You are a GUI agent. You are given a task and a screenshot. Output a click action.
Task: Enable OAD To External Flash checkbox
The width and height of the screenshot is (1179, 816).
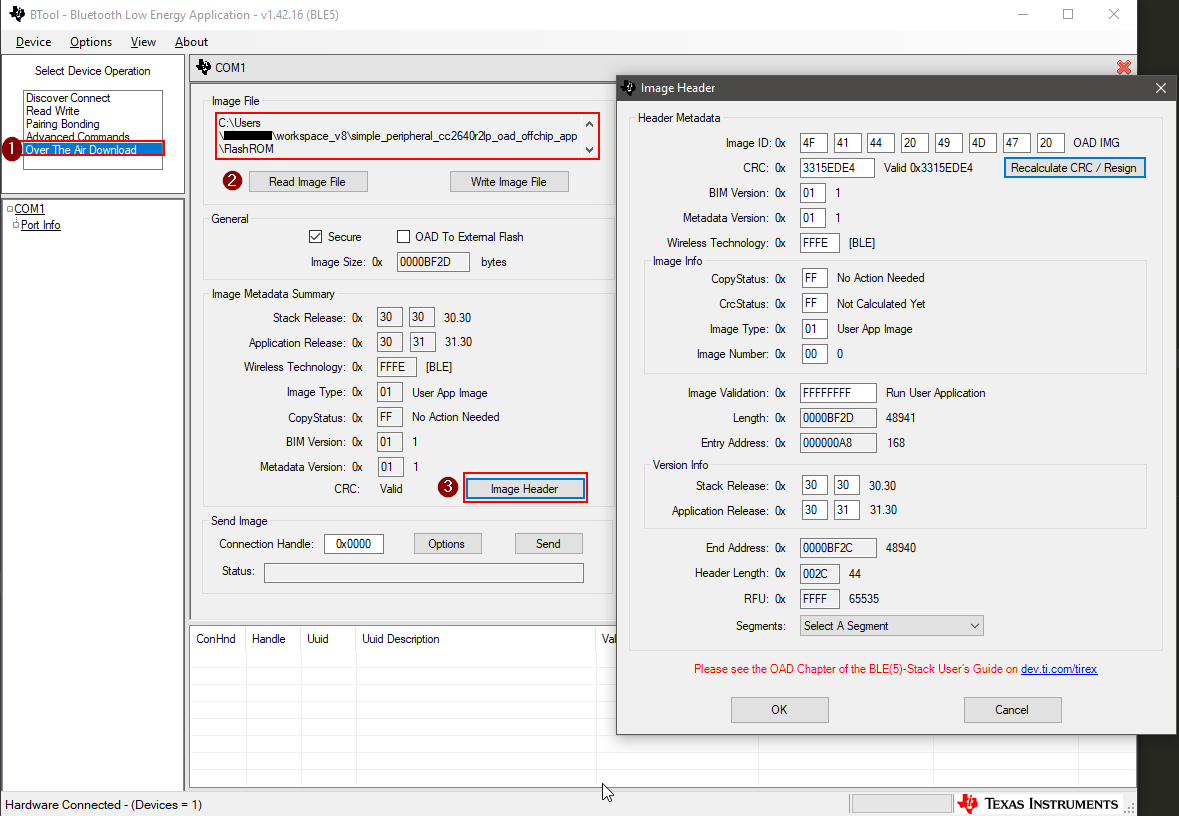point(404,237)
